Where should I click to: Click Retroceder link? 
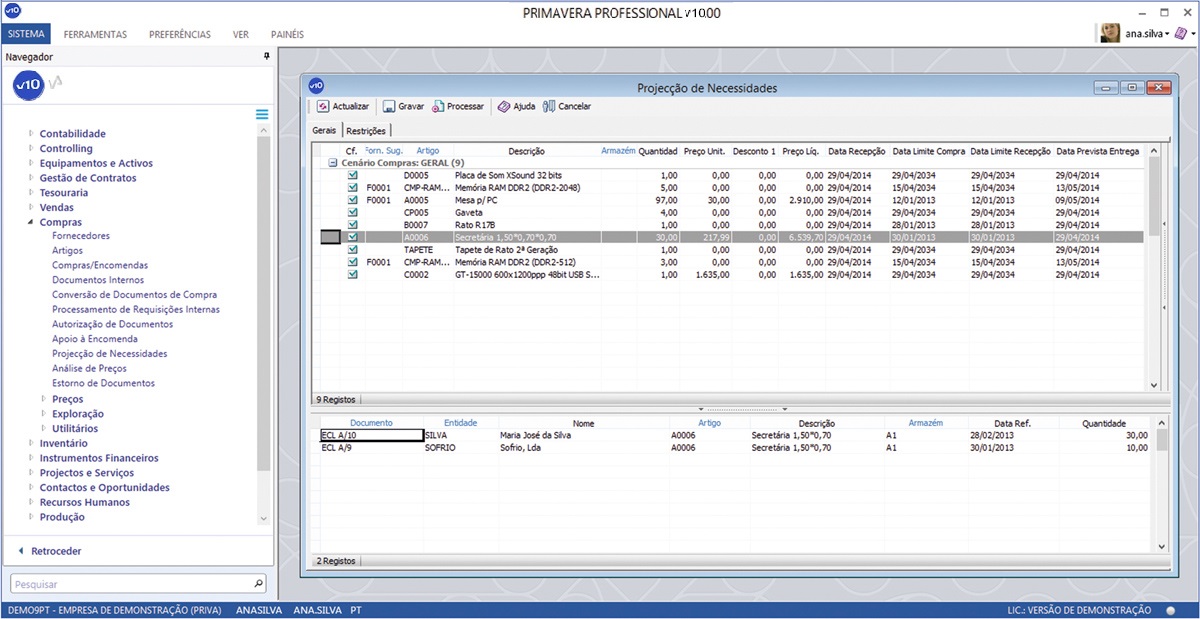coord(56,551)
